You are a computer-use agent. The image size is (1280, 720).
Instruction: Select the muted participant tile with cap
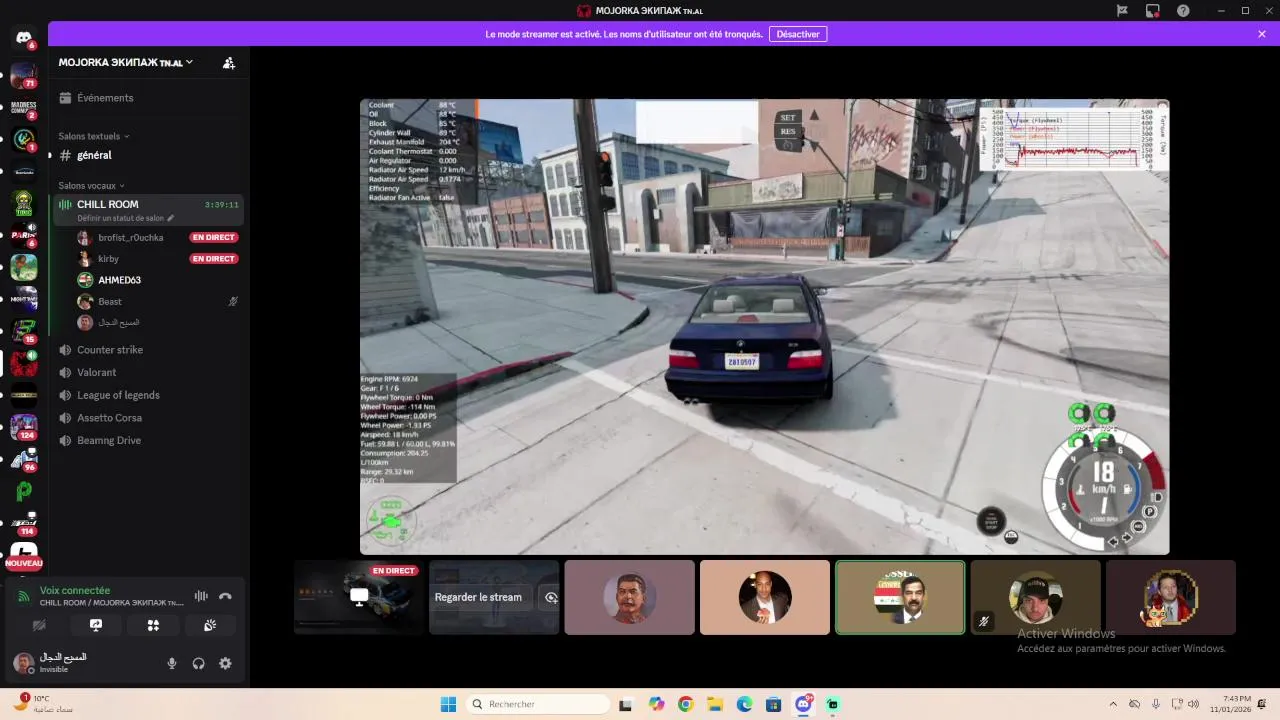click(x=1035, y=597)
